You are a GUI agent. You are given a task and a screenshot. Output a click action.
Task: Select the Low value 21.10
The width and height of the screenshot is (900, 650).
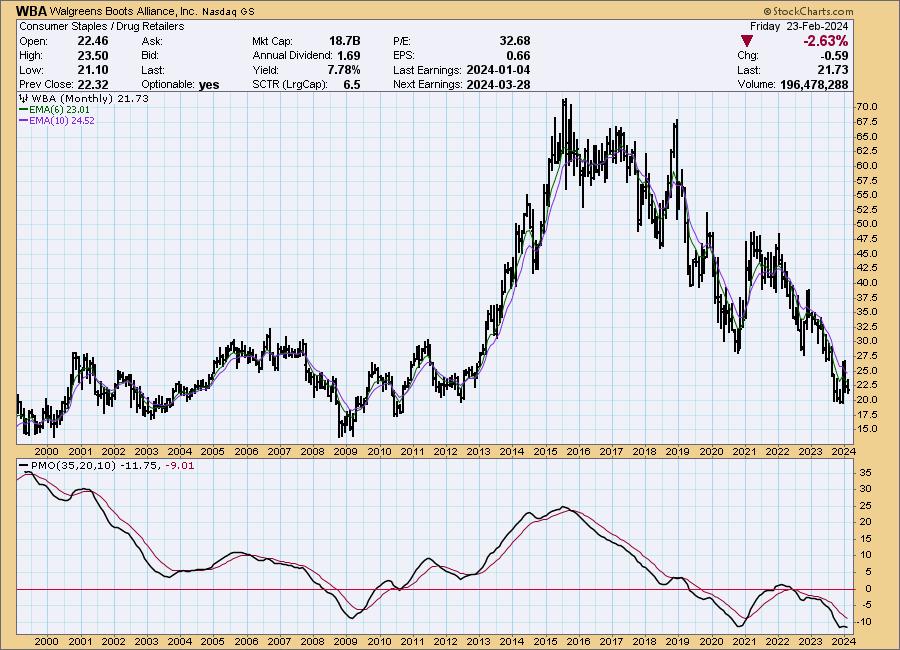click(x=92, y=70)
